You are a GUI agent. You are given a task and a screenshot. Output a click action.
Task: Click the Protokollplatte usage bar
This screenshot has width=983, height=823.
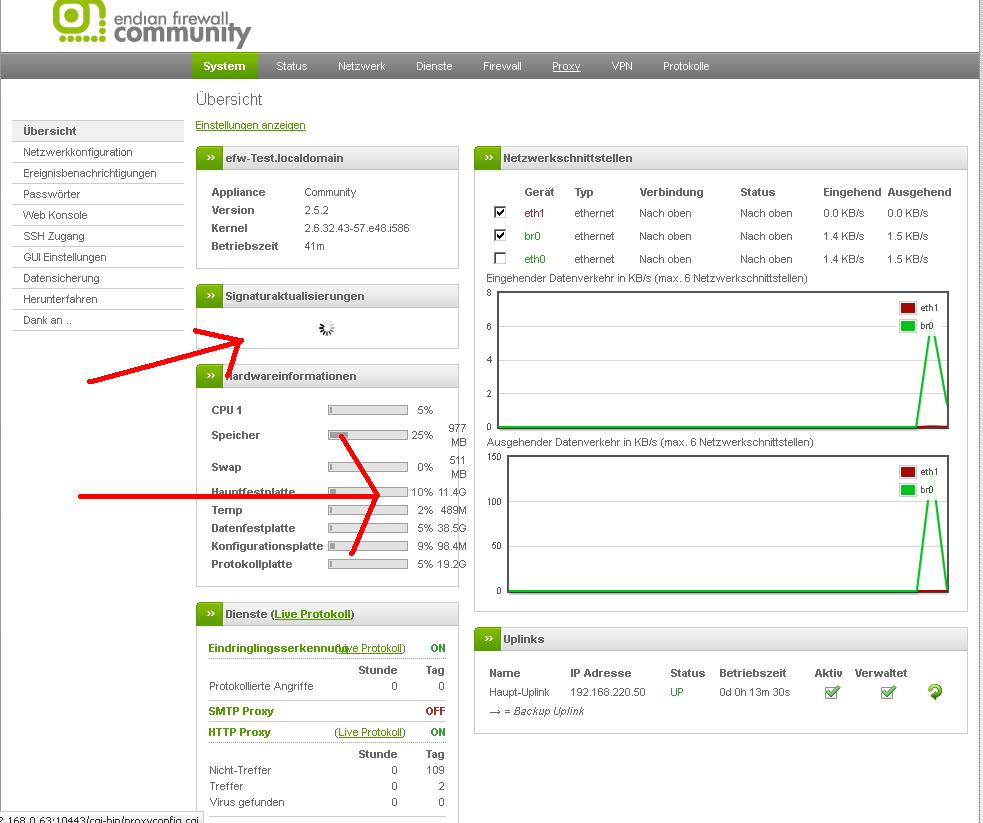pyautogui.click(x=368, y=564)
